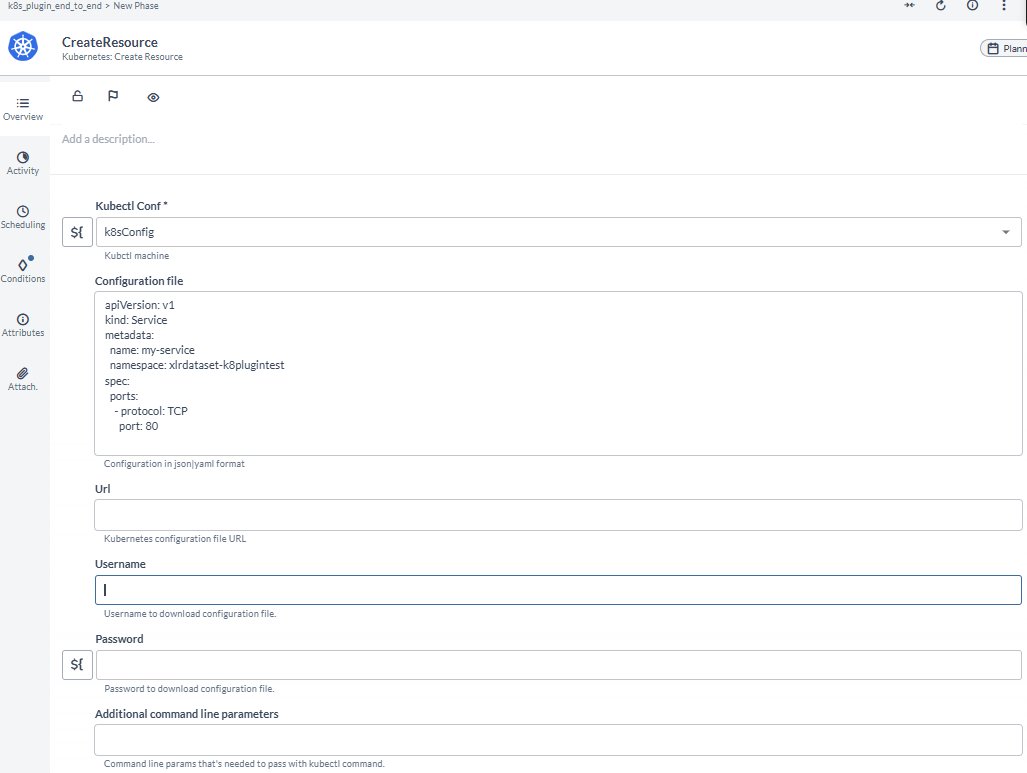Click Add a description placeholder

[x=108, y=139]
